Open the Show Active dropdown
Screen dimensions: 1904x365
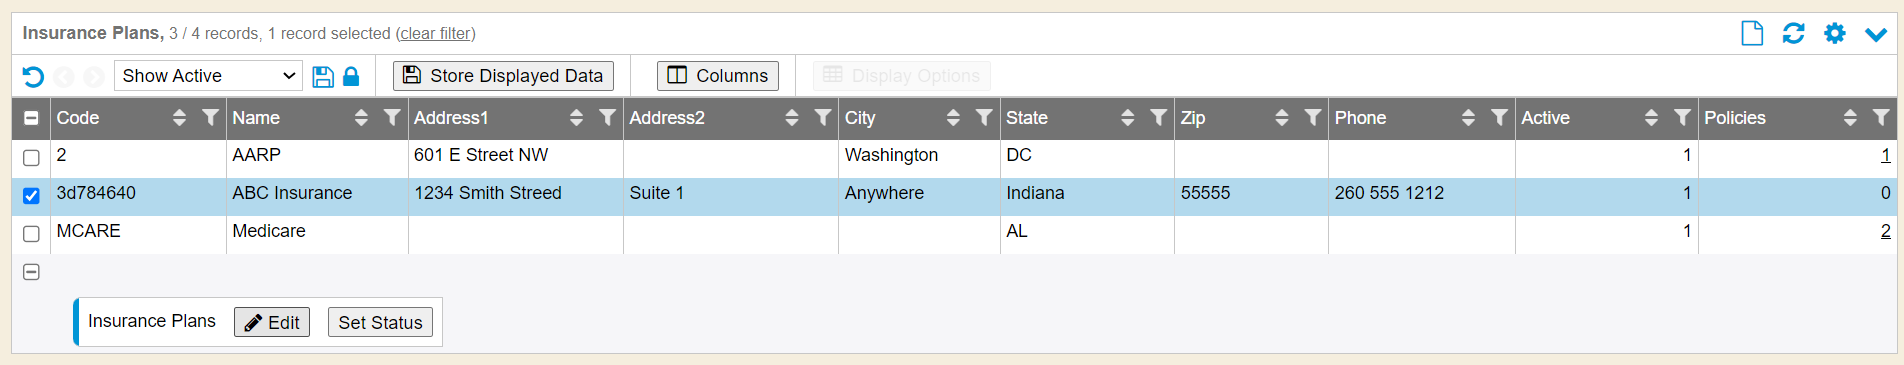208,76
